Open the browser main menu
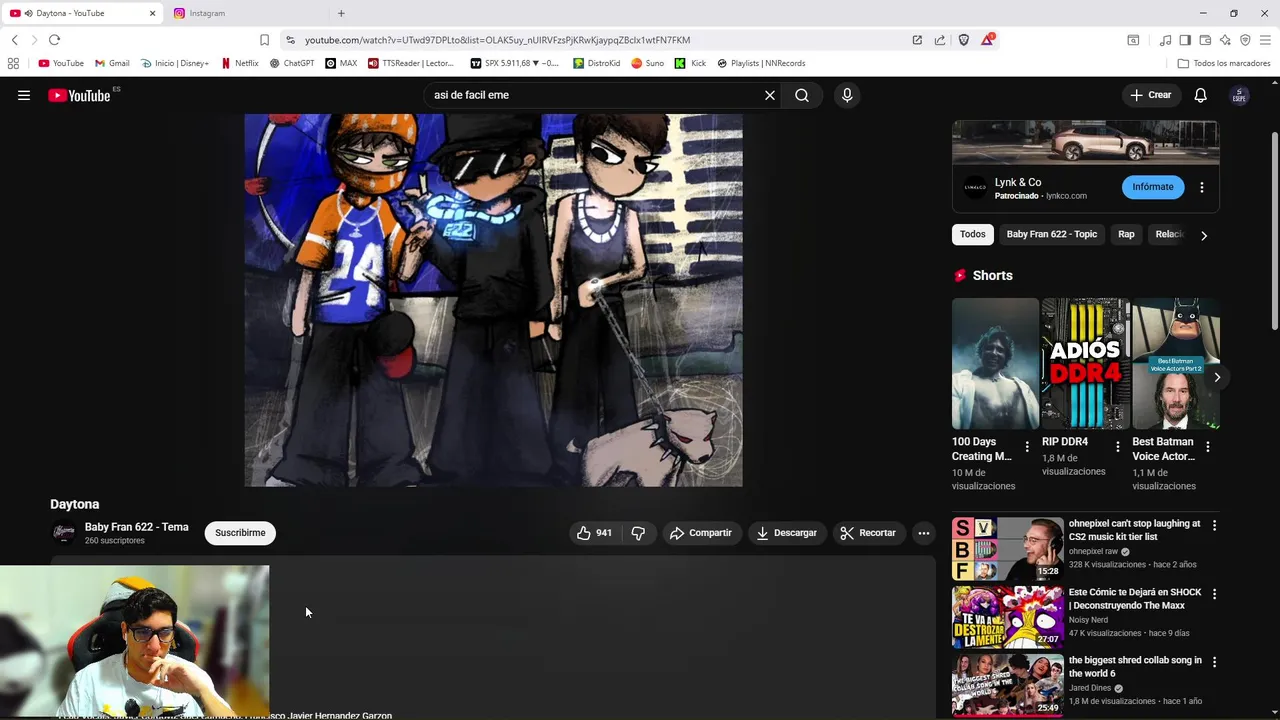Viewport: 1280px width, 720px height. pyautogui.click(x=1266, y=40)
